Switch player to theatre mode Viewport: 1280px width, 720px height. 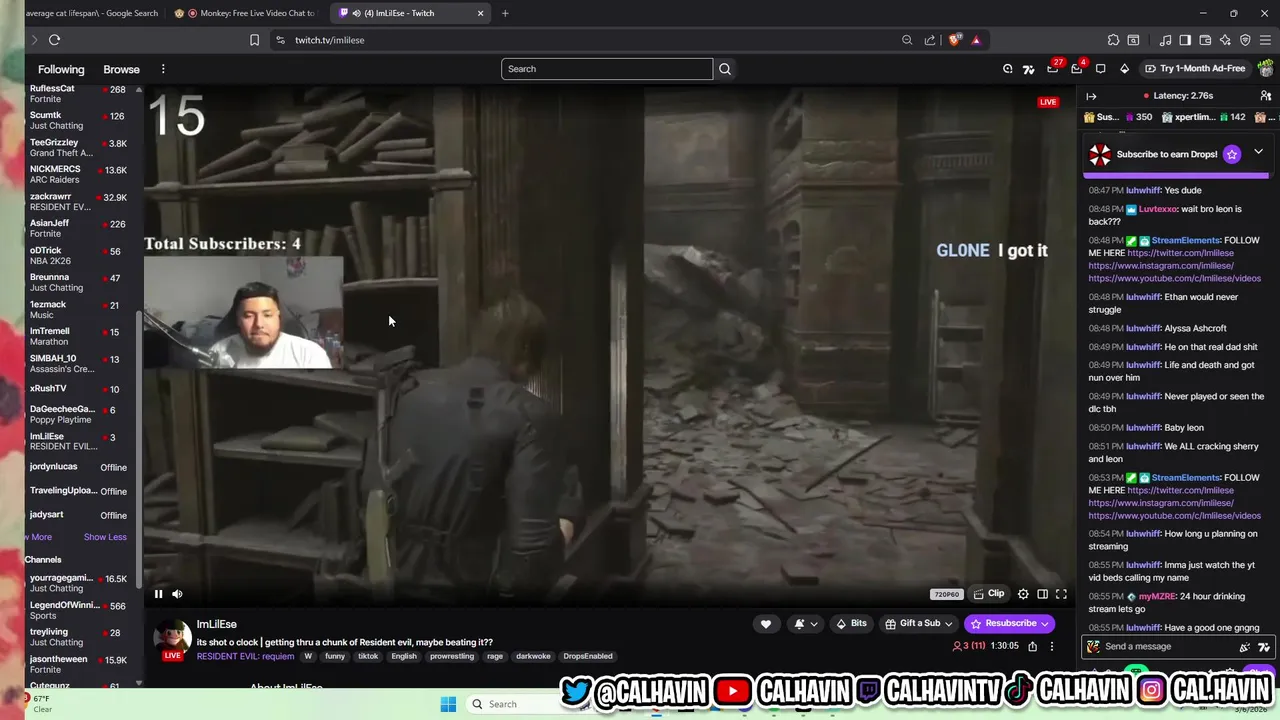tap(1042, 594)
